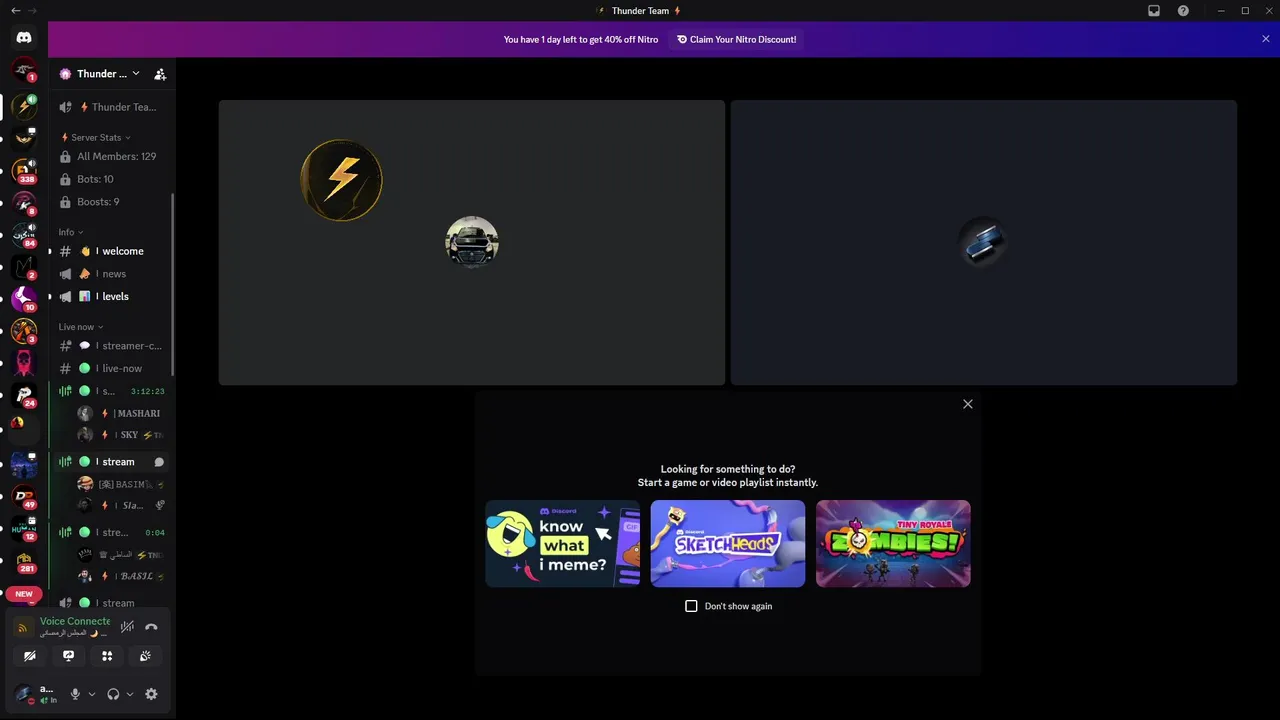Start the Tiny Royale Zombies activity
This screenshot has height=720, width=1280.
coord(893,543)
